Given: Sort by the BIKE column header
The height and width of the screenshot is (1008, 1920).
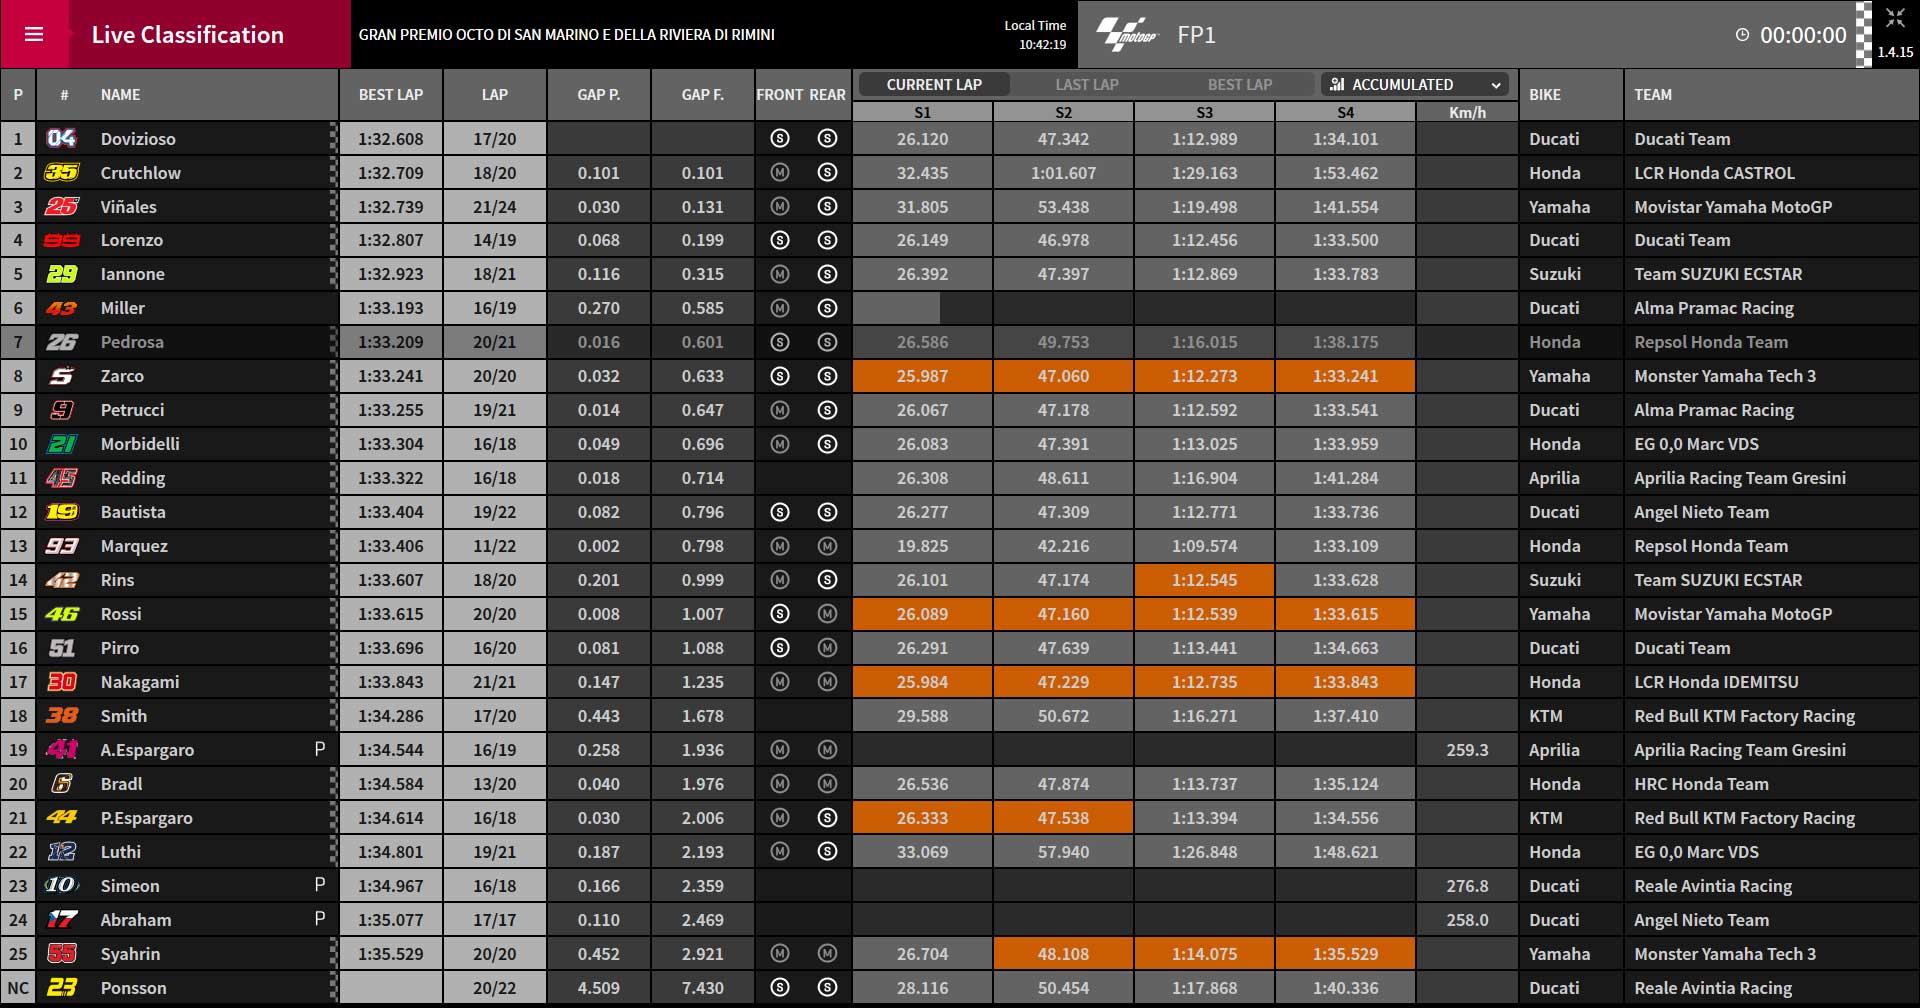Looking at the screenshot, I should [x=1544, y=95].
